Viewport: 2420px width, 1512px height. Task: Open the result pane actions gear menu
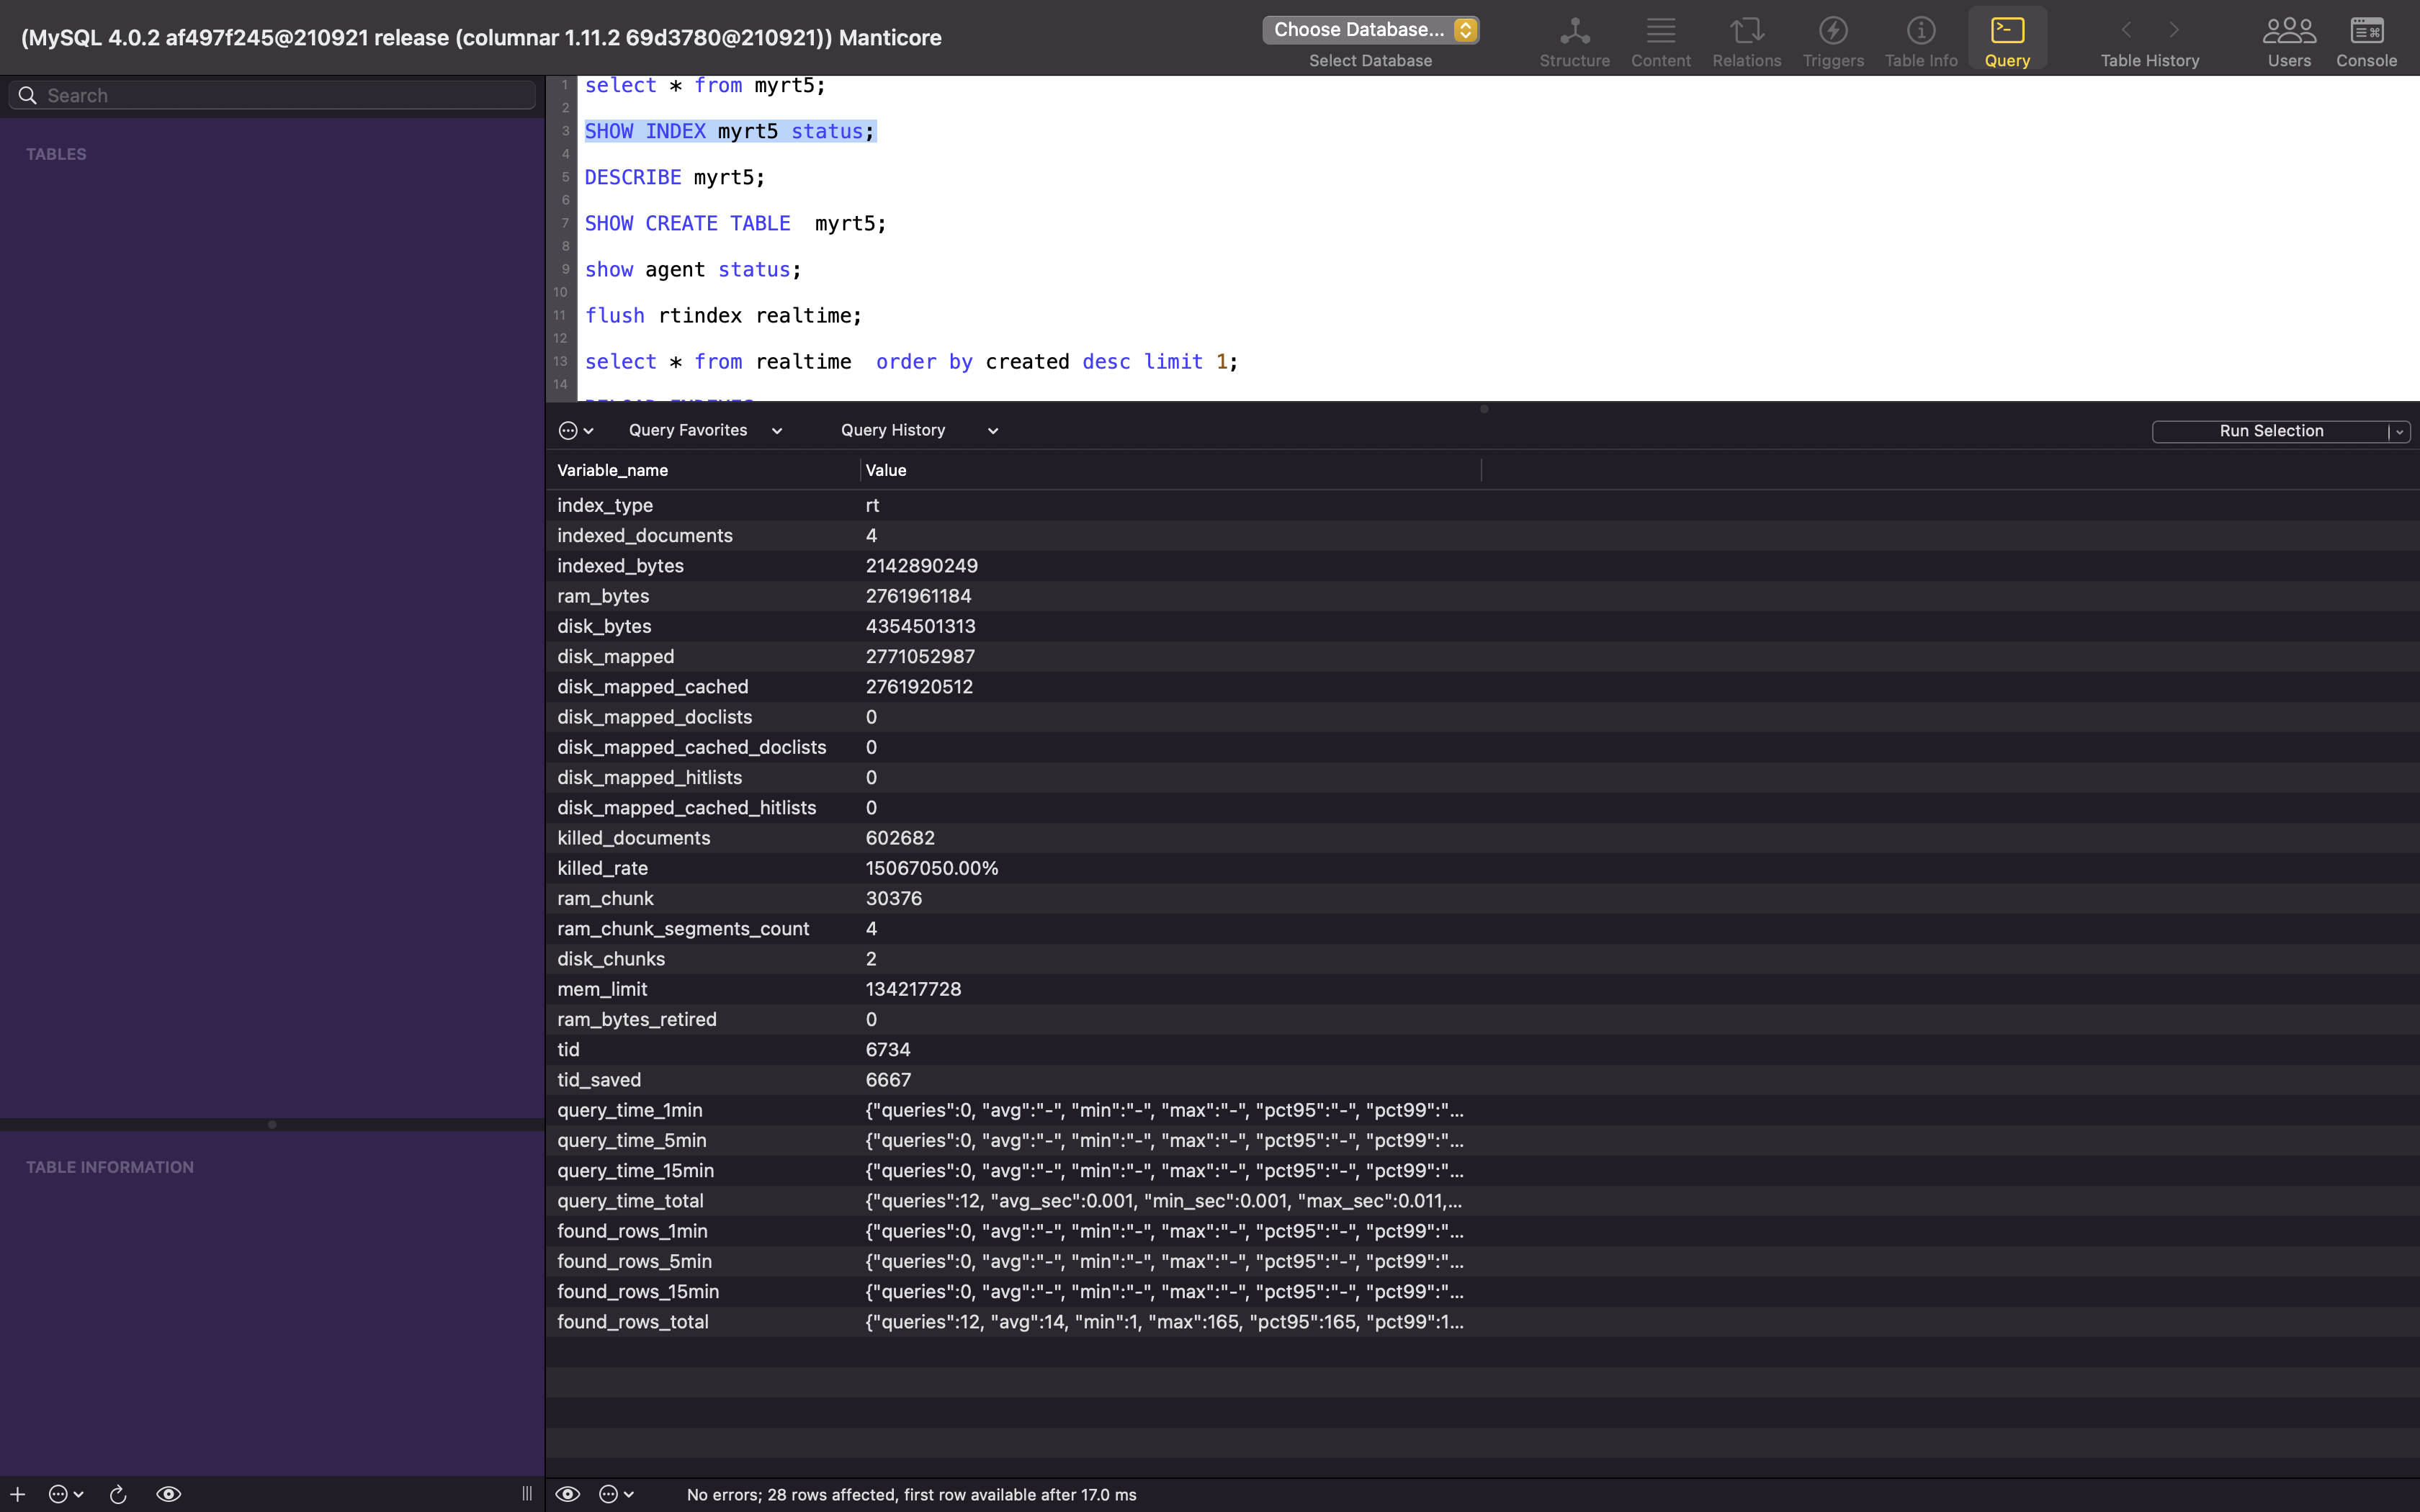click(x=616, y=1494)
